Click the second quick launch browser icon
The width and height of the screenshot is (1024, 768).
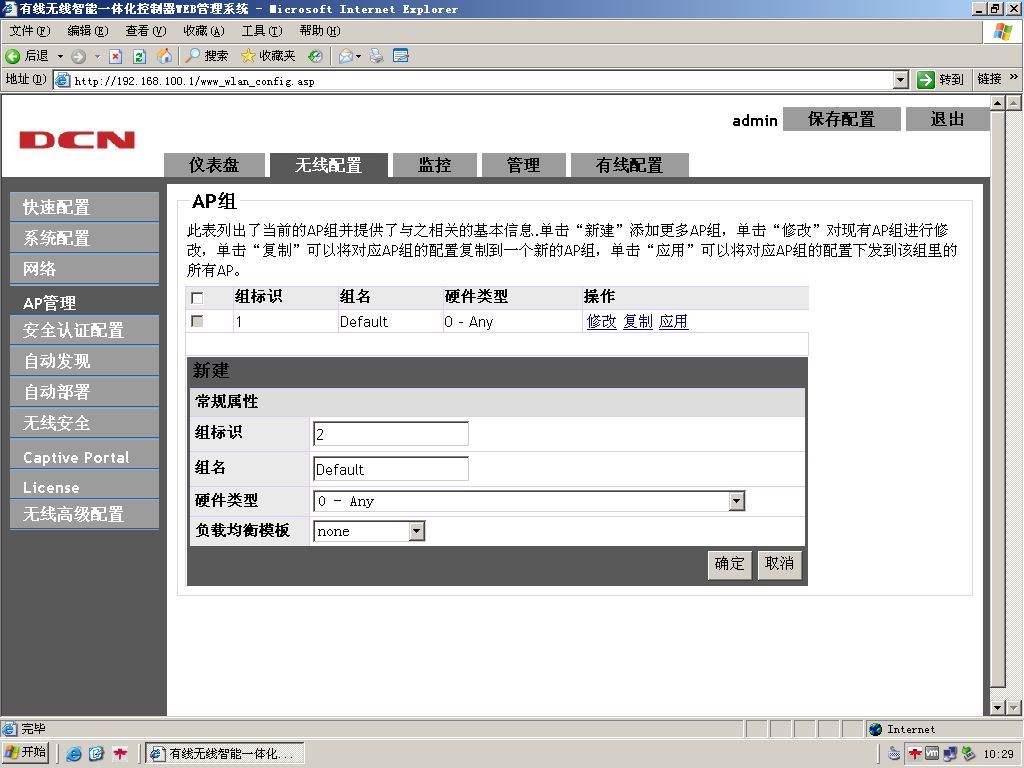(97, 754)
